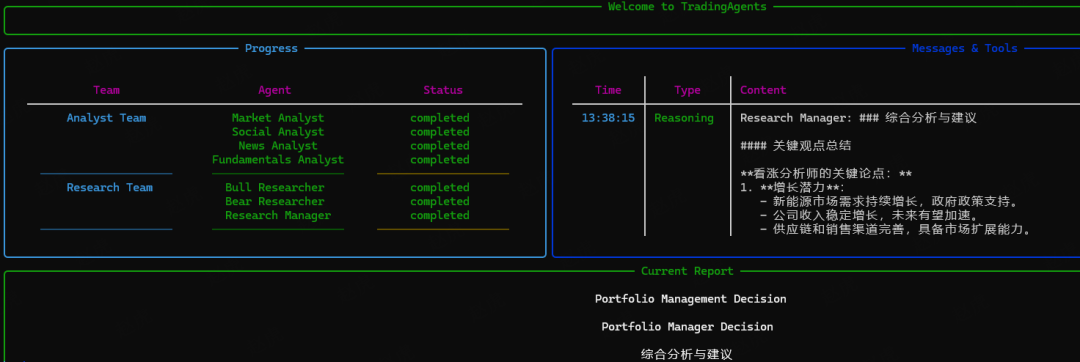Click the 'Team' column header
This screenshot has height=362, width=1080.
(x=107, y=90)
